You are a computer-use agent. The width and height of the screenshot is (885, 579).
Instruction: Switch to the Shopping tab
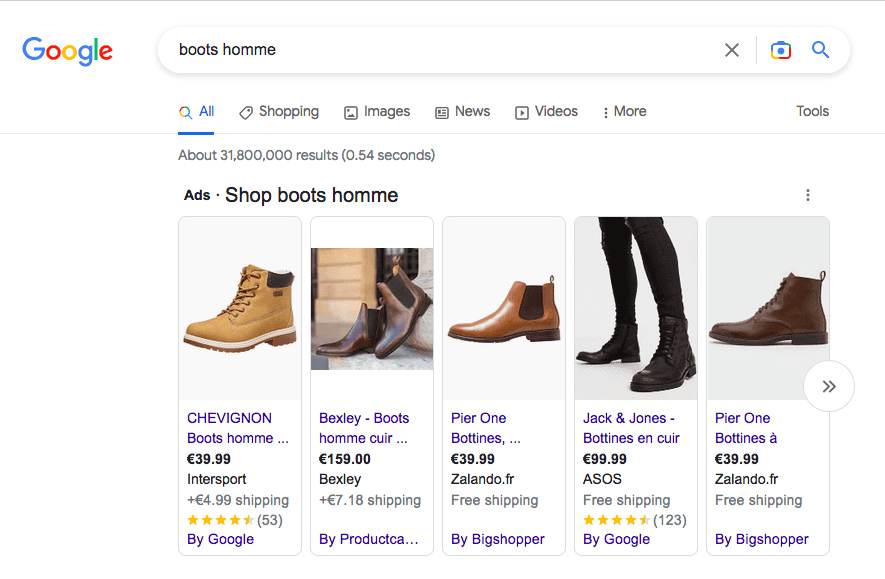(279, 112)
